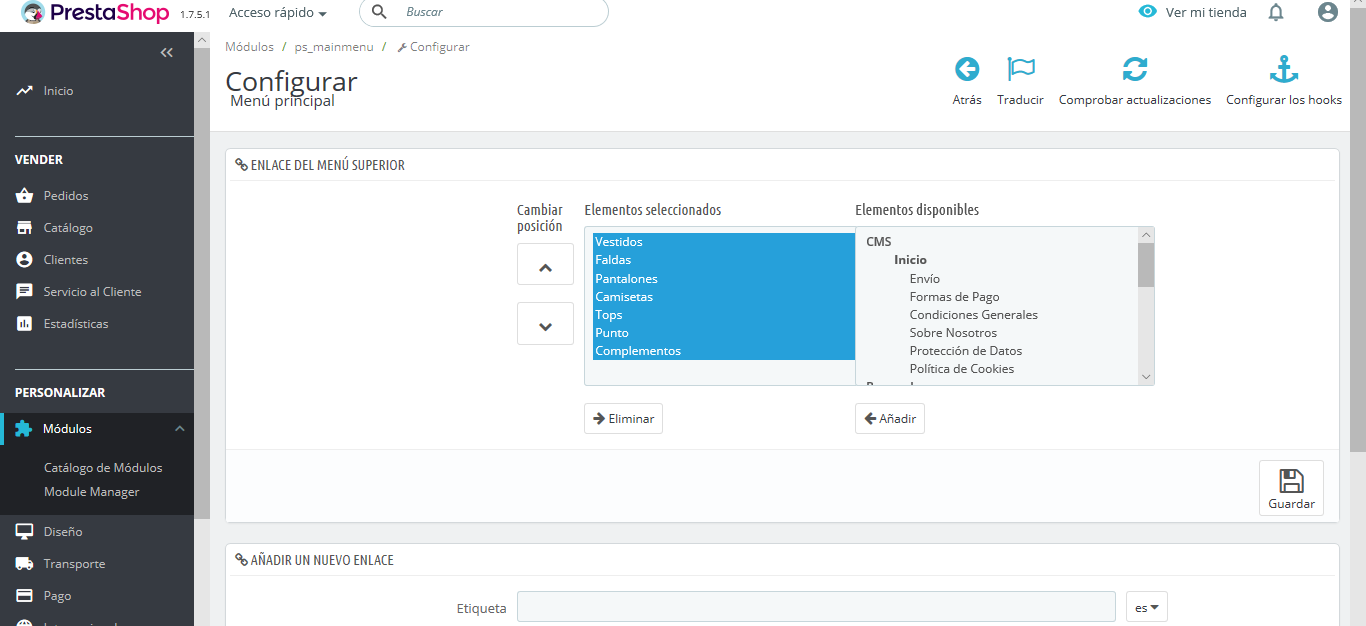
Task: Open the Acceso rápido dropdown
Action: pos(278,13)
